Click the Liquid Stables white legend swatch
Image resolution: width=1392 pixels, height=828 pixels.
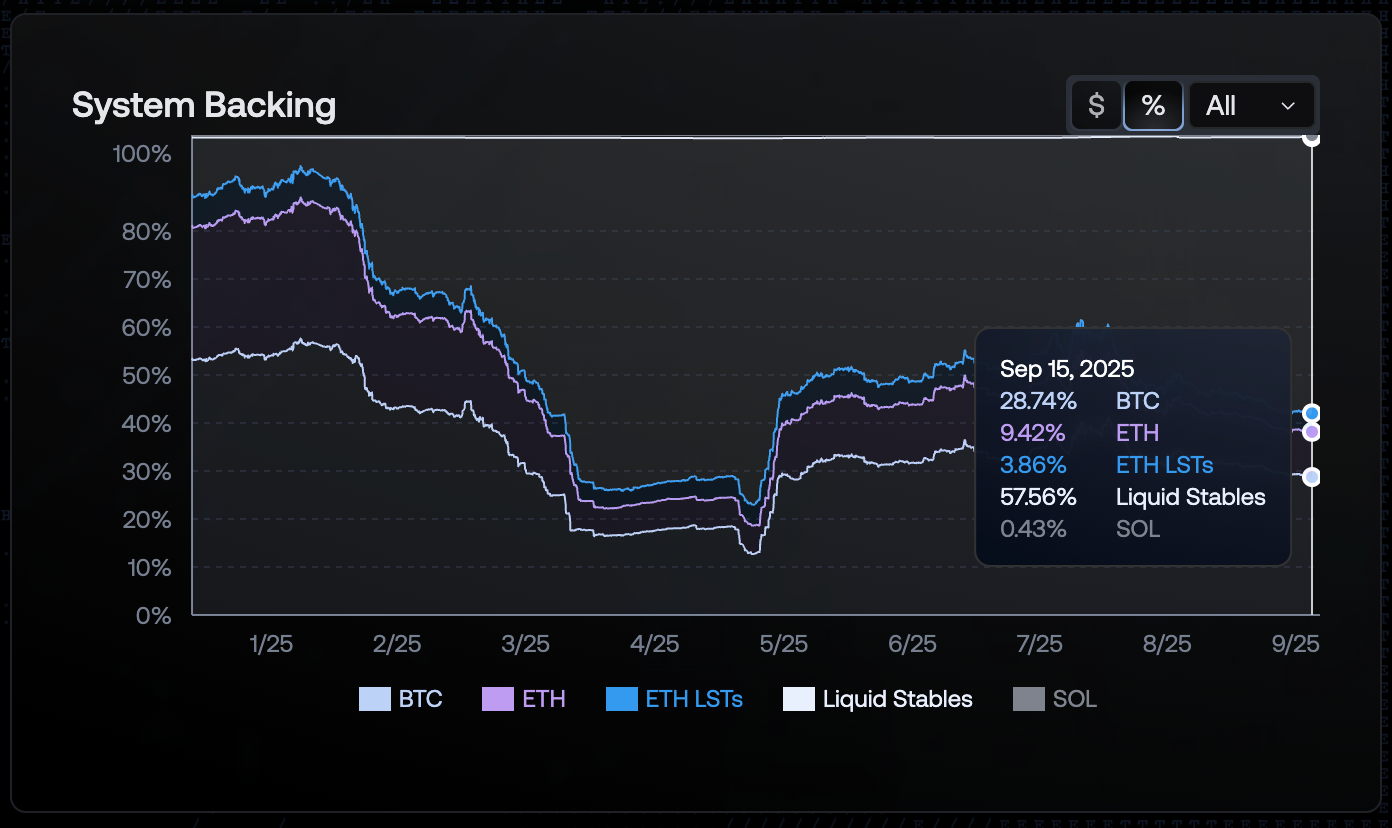point(798,699)
